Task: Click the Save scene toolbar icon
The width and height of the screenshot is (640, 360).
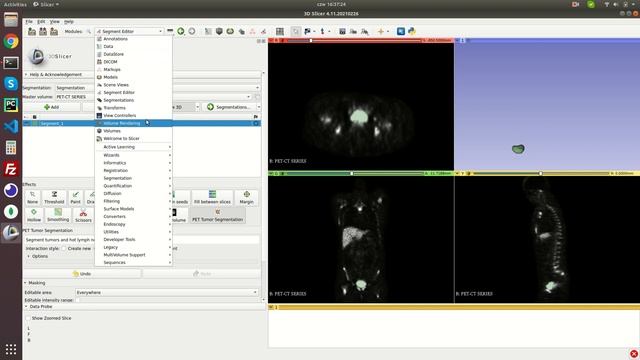Action: 54,31
